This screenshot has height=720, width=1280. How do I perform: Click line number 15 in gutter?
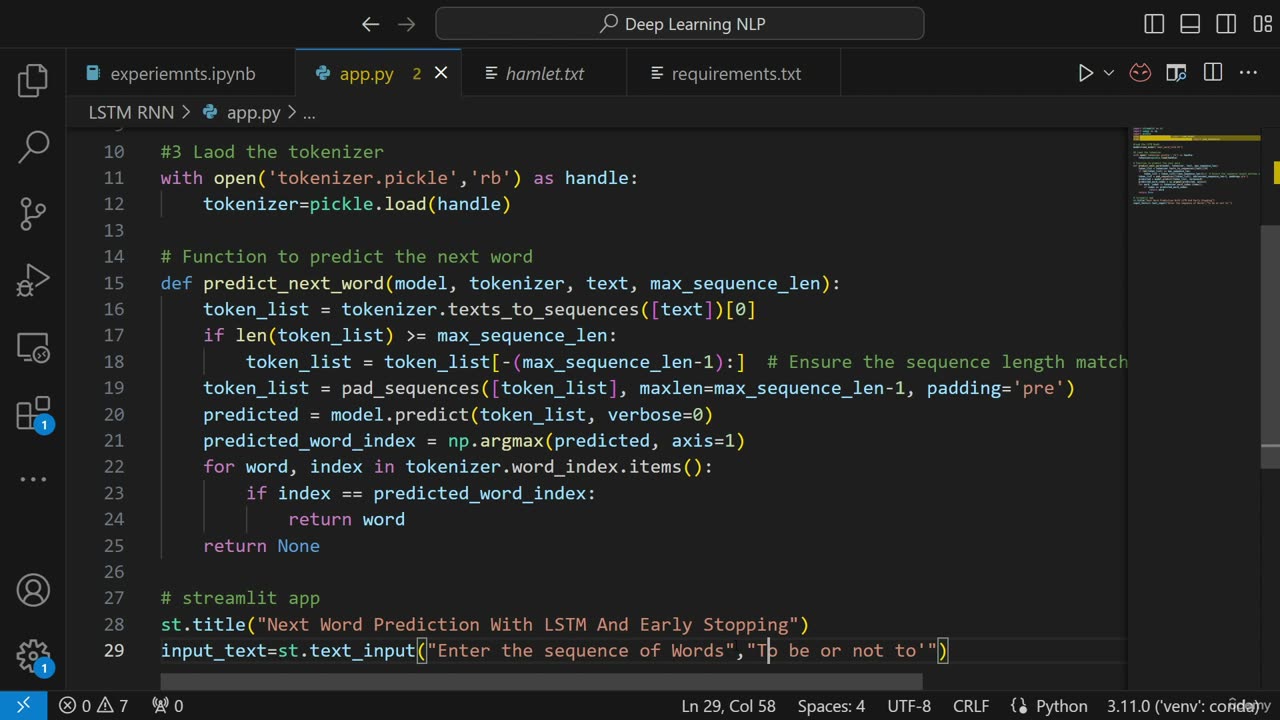click(114, 283)
